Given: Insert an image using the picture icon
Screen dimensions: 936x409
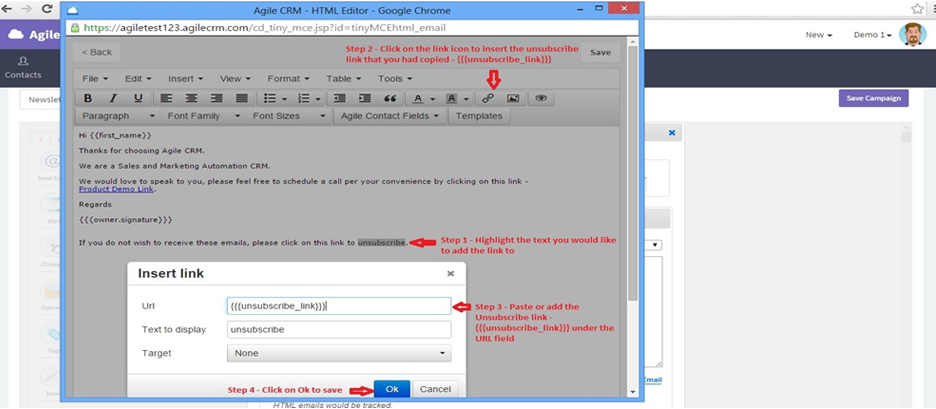Looking at the screenshot, I should tap(513, 99).
